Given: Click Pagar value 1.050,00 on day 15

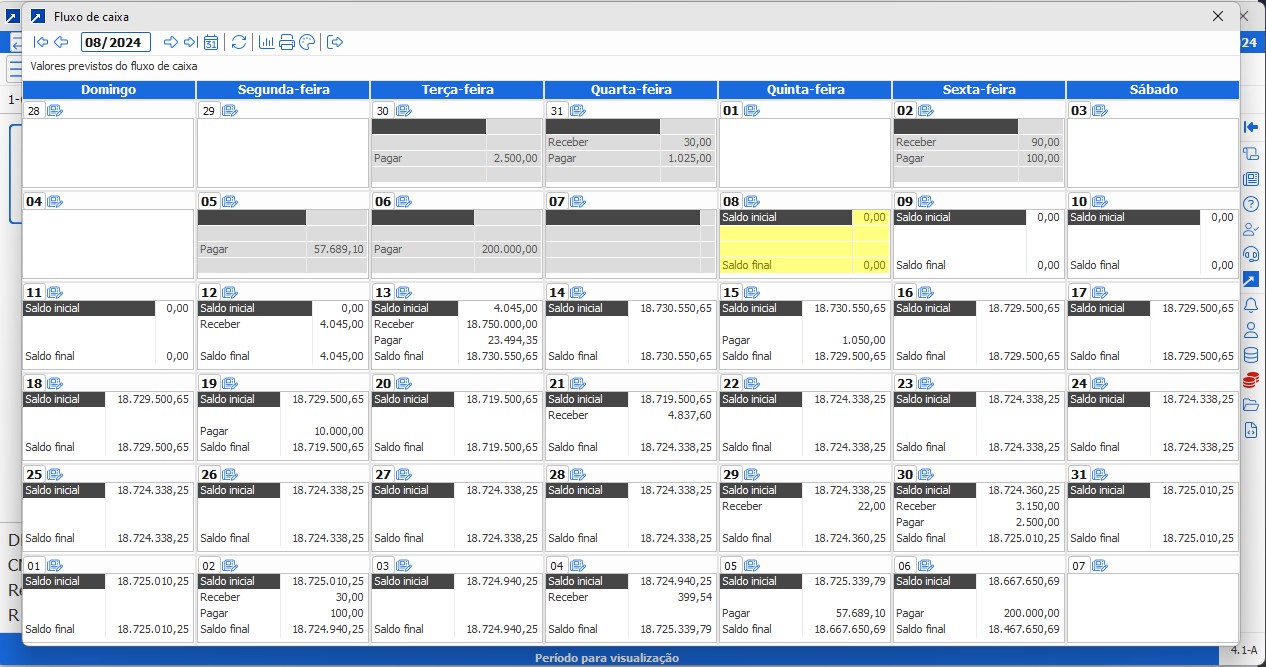Looking at the screenshot, I should (864, 340).
